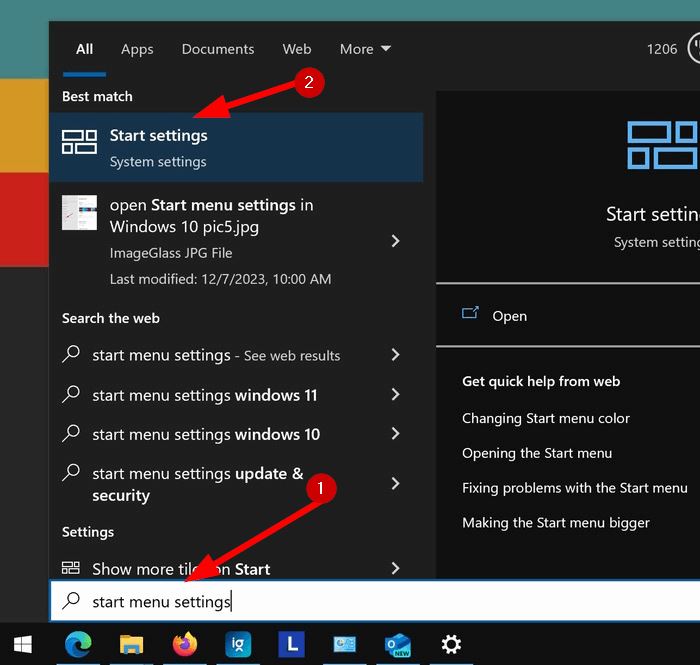The height and width of the screenshot is (665, 700).
Task: Click search icon beside 'See web results'
Action: pyautogui.click(x=71, y=354)
